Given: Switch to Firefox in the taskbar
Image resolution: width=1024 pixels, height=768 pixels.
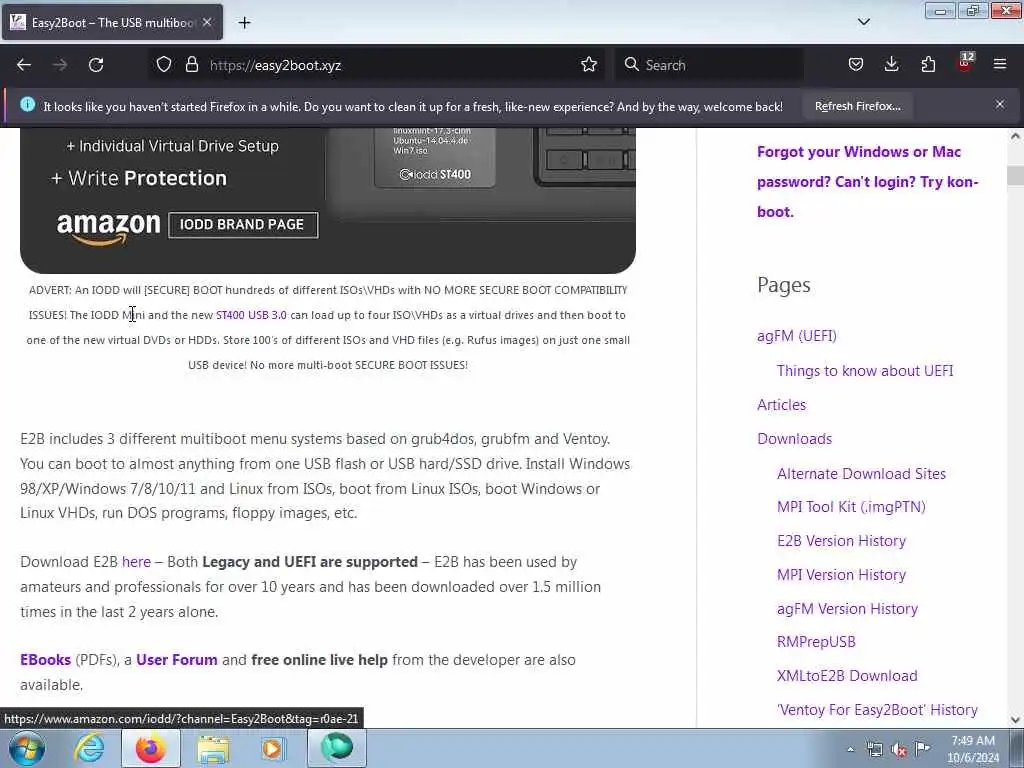Looking at the screenshot, I should click(151, 748).
